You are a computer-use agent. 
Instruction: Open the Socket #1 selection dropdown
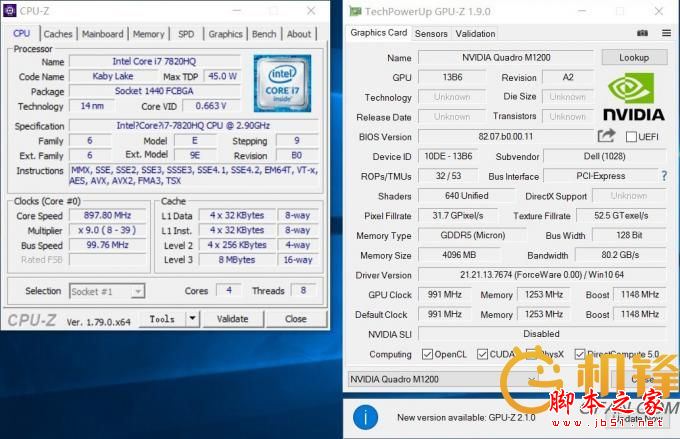coord(107,292)
